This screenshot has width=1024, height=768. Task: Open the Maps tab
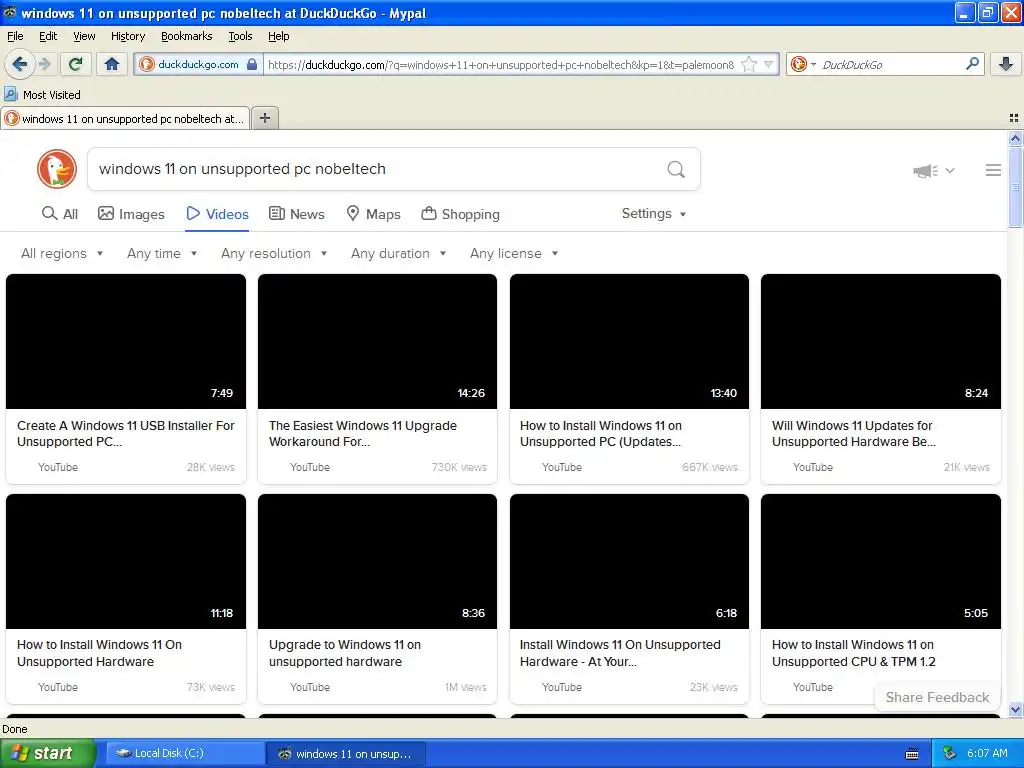pyautogui.click(x=373, y=214)
